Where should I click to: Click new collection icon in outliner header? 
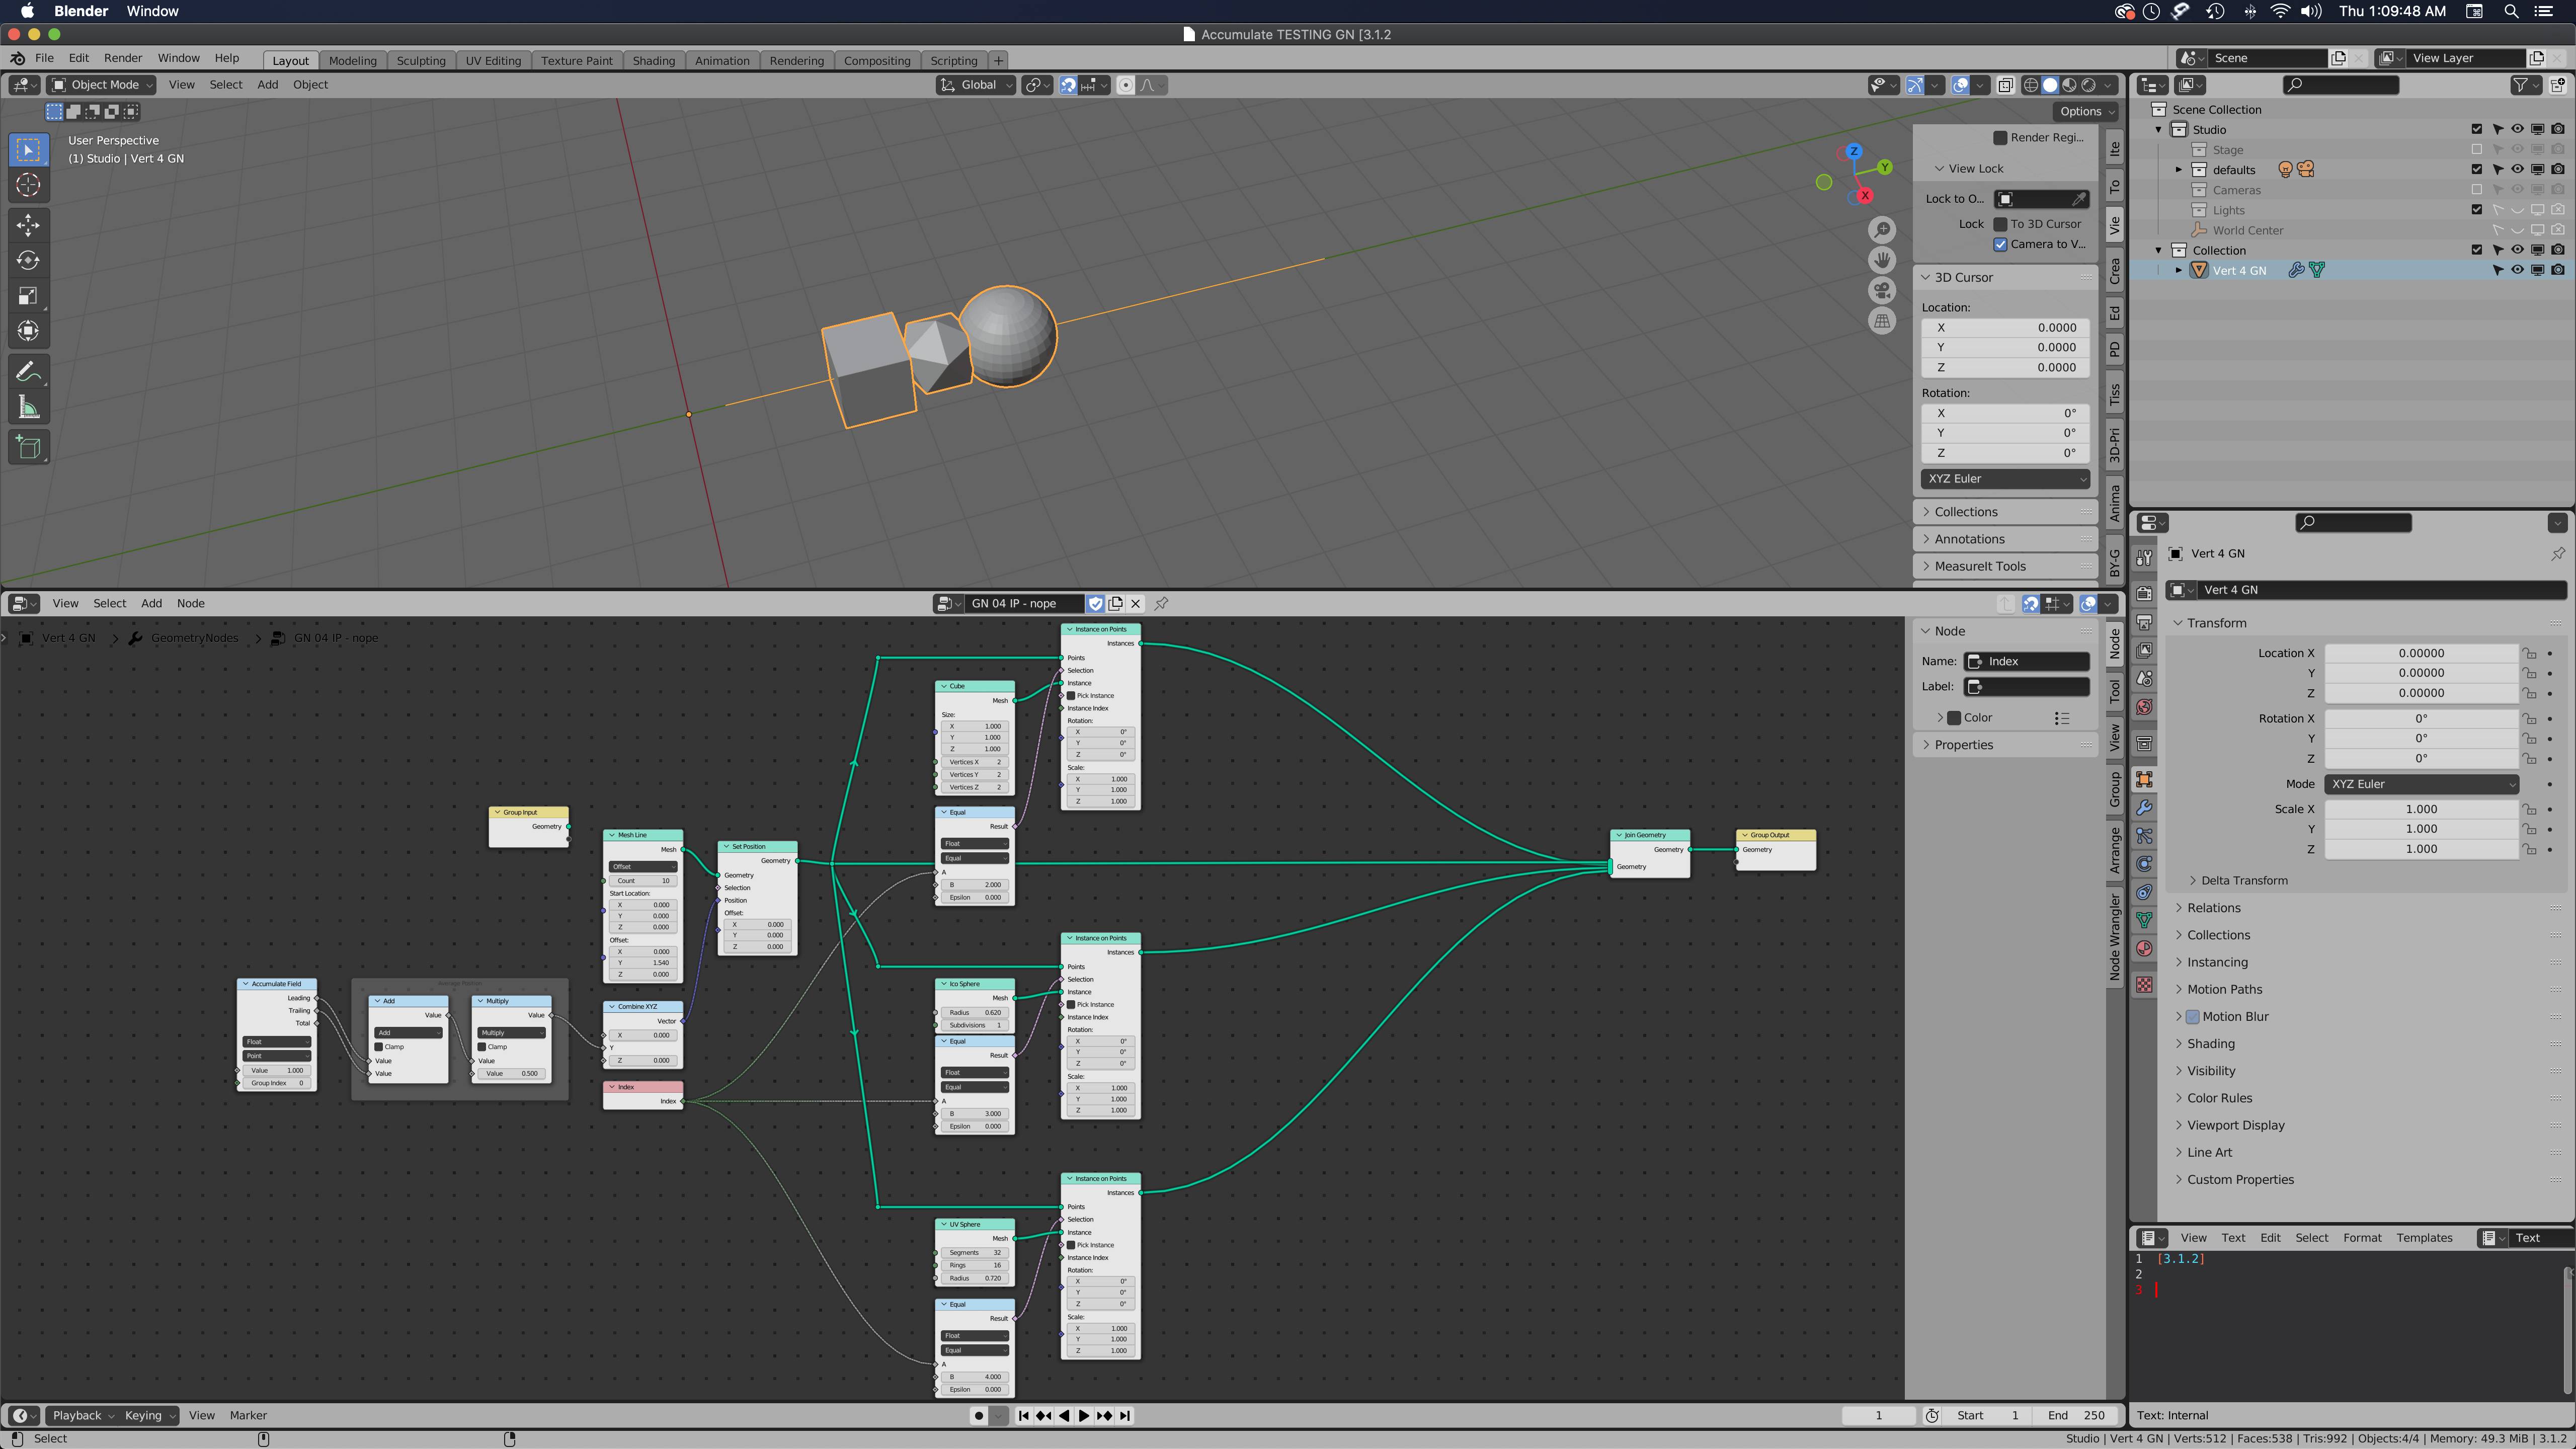2558,85
